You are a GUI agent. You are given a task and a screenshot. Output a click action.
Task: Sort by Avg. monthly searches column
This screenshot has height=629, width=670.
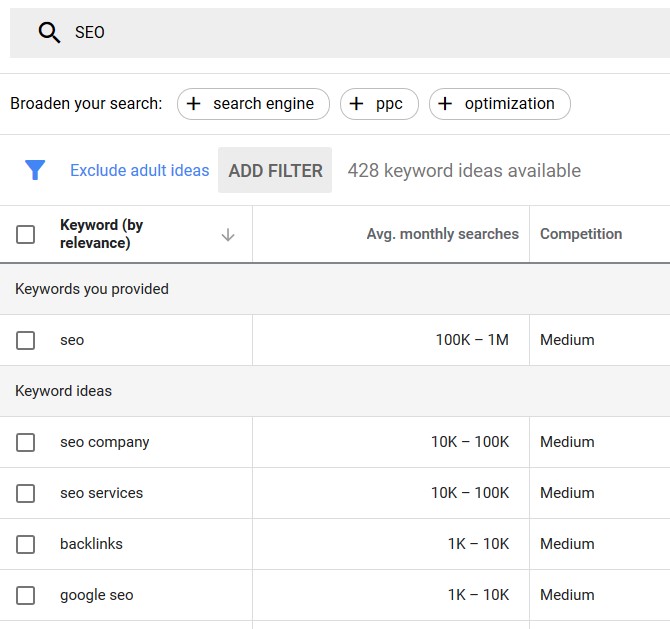(442, 234)
